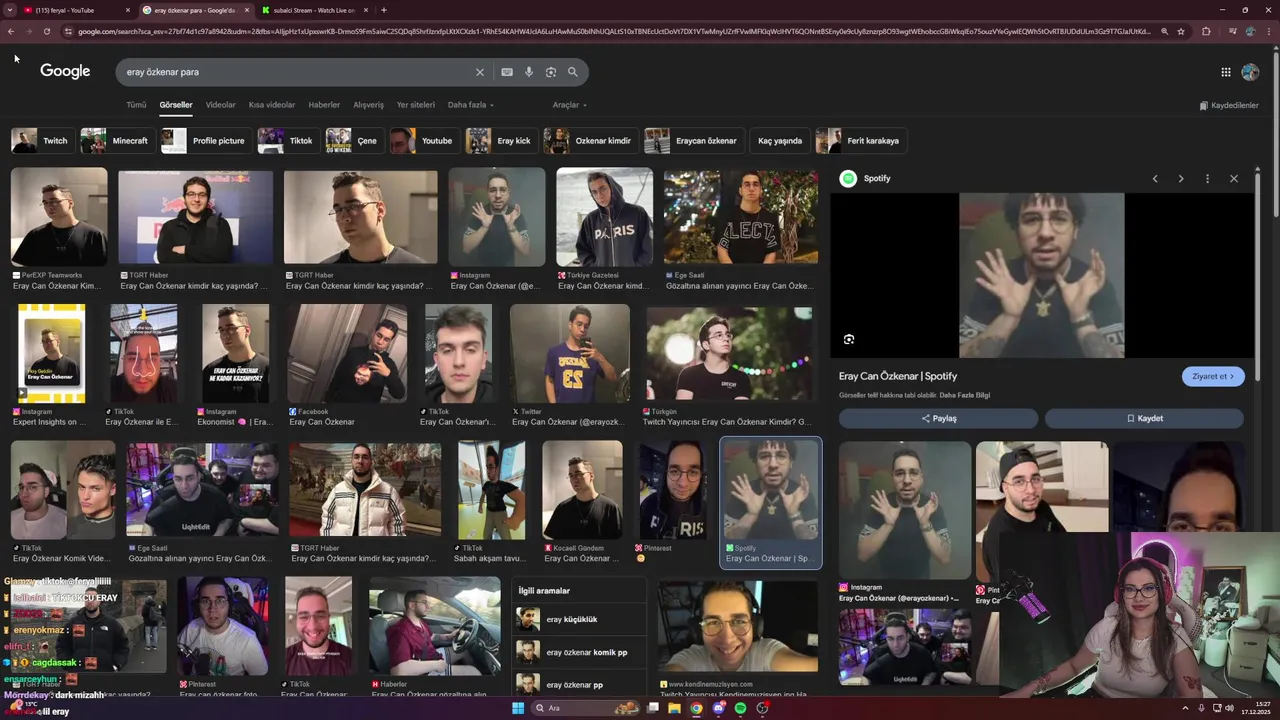The width and height of the screenshot is (1280, 720).
Task: Open the browser extensions icon
Action: click(1206, 31)
